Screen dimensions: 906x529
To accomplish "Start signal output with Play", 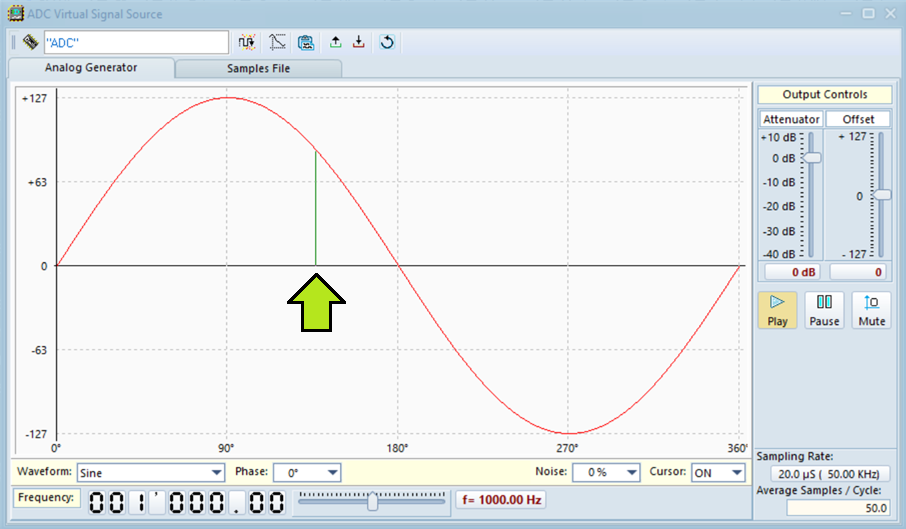I will (777, 311).
